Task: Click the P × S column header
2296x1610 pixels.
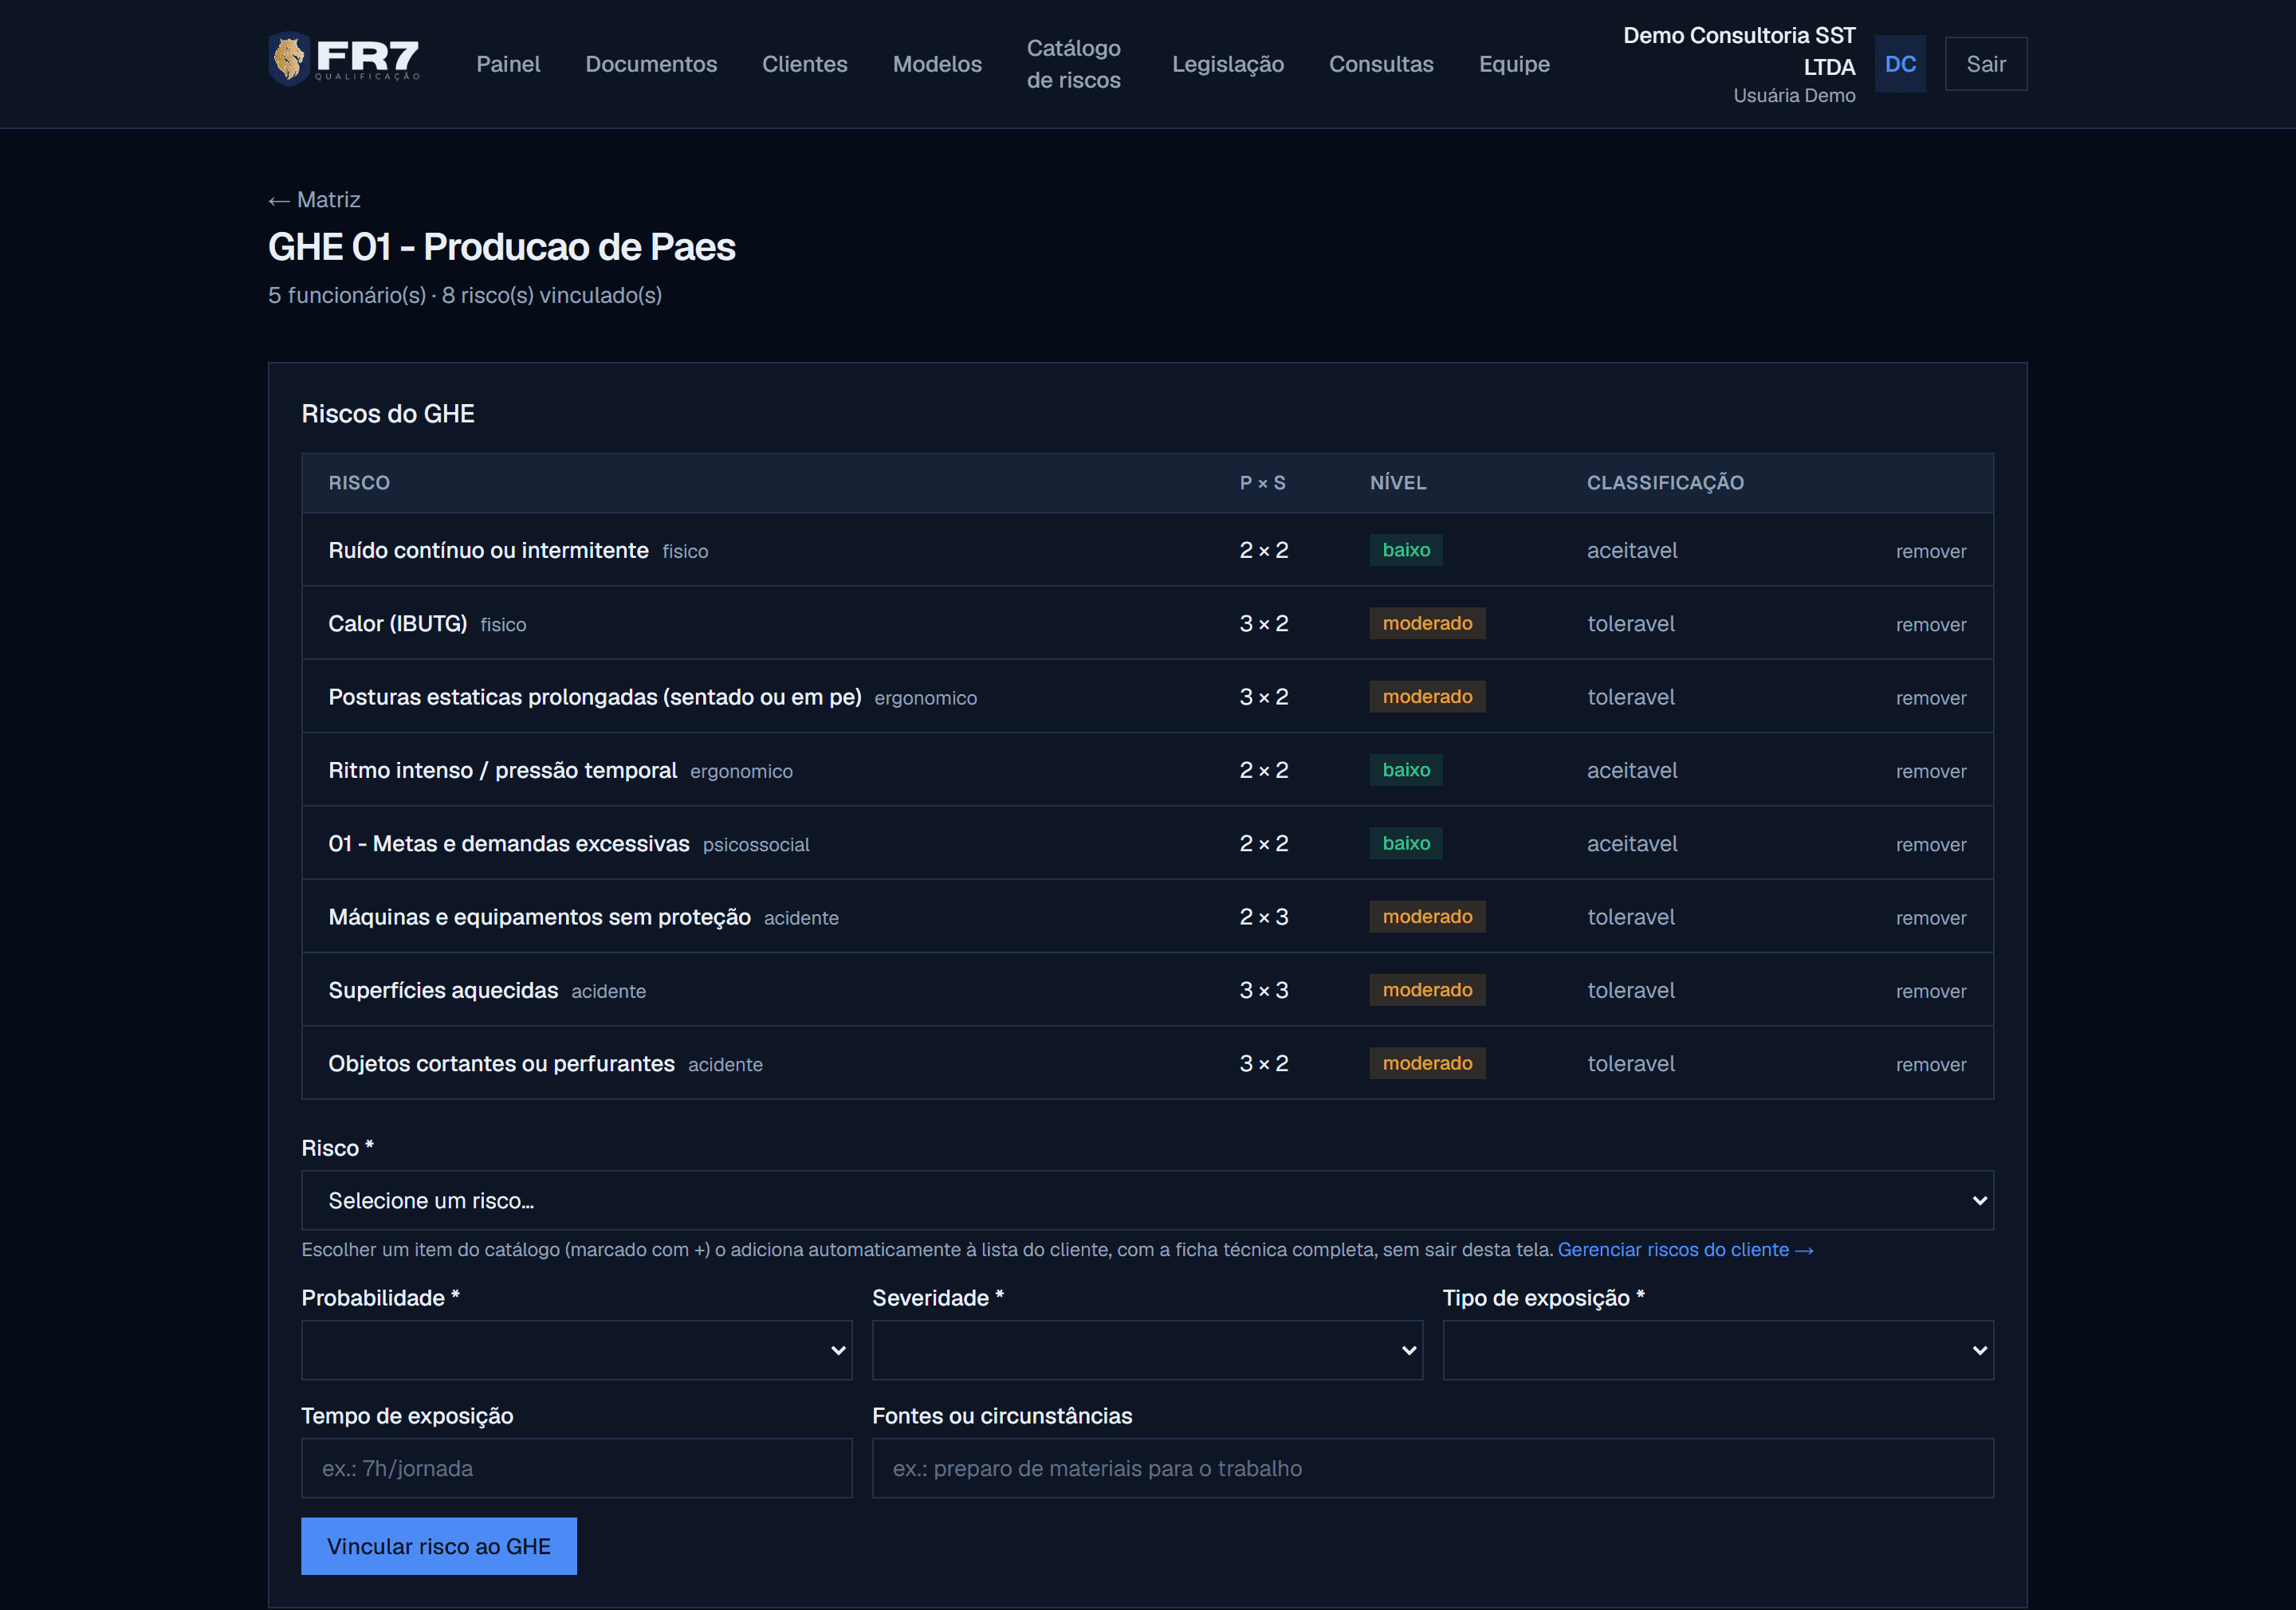Action: 1262,483
